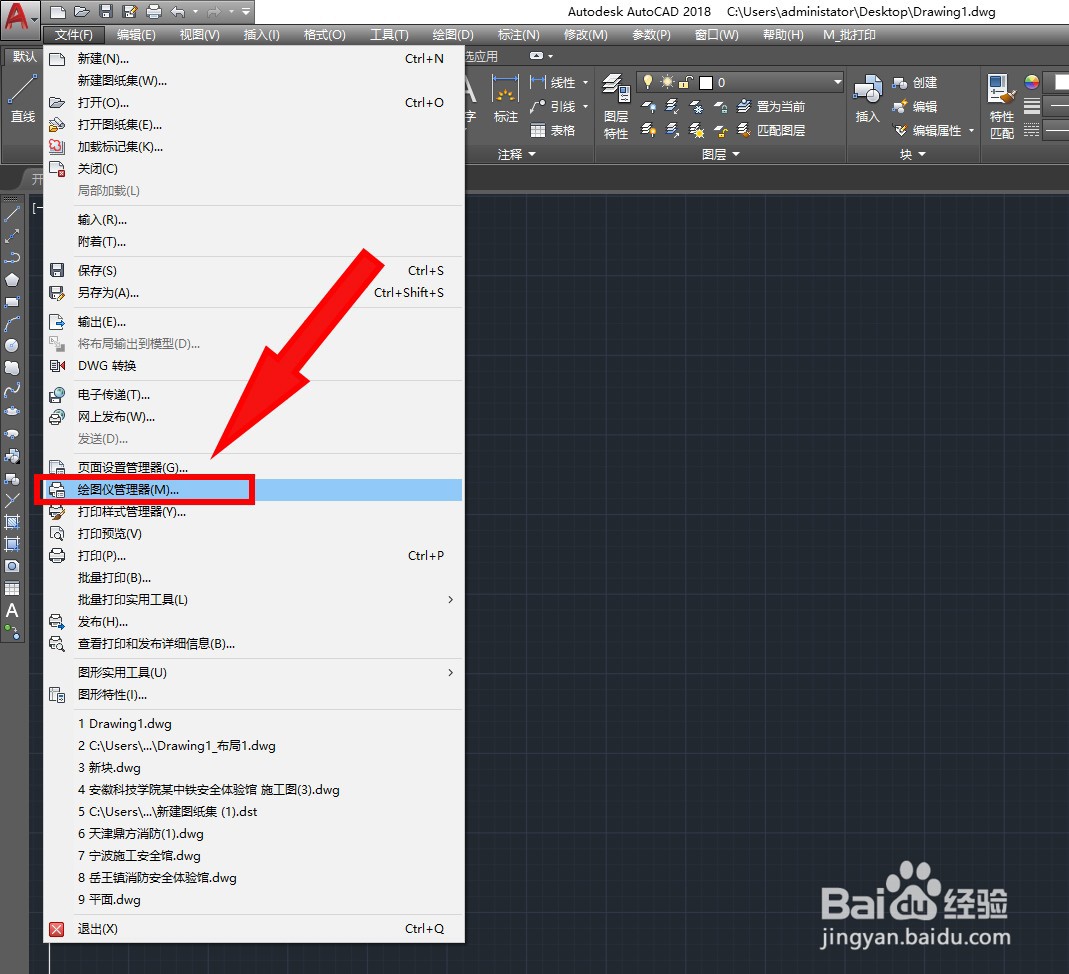Choose 打印预览(V) menu entry

[x=254, y=534]
